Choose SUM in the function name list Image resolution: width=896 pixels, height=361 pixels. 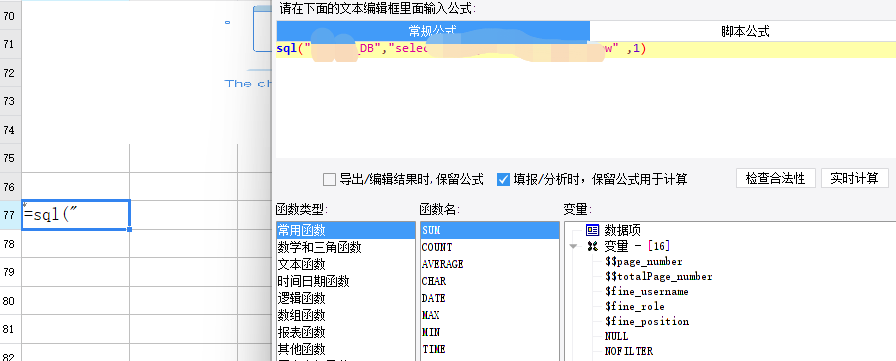coord(490,230)
